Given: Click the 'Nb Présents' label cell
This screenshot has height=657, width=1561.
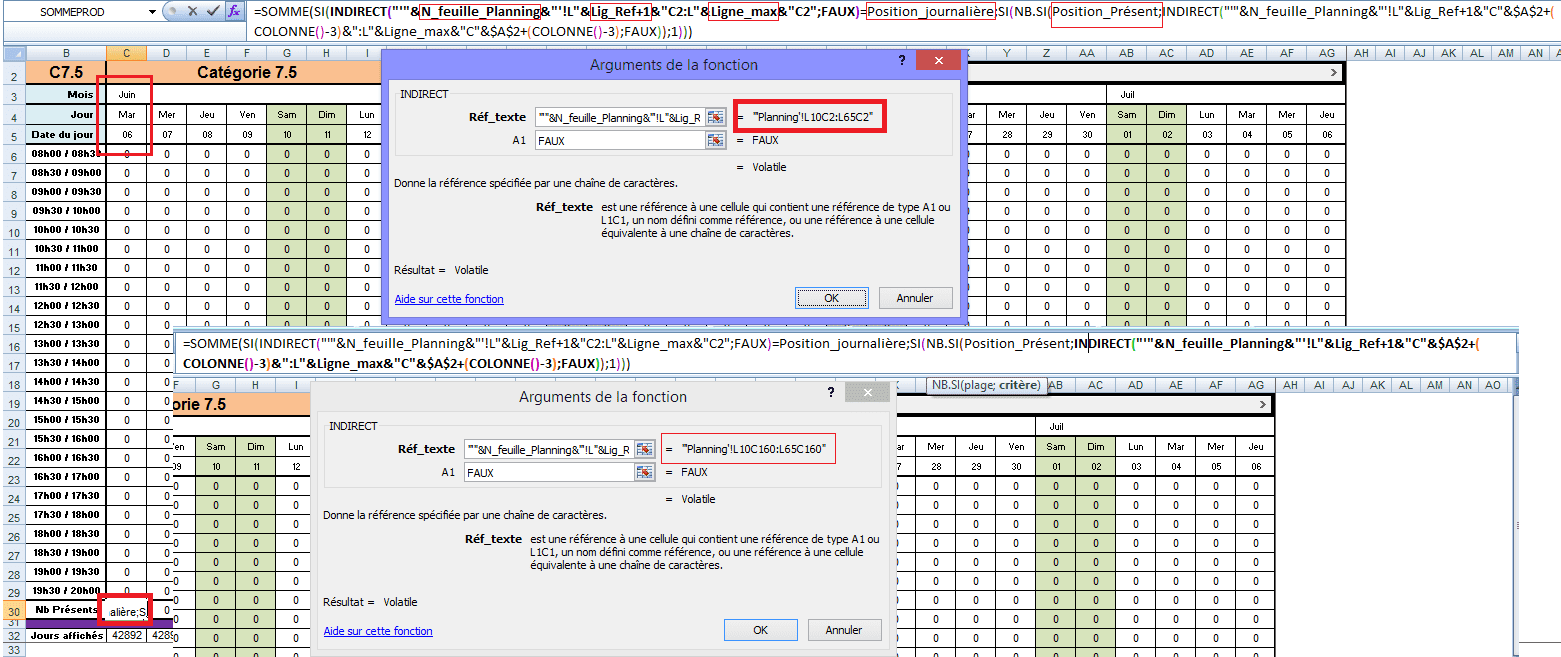Looking at the screenshot, I should tap(66, 610).
